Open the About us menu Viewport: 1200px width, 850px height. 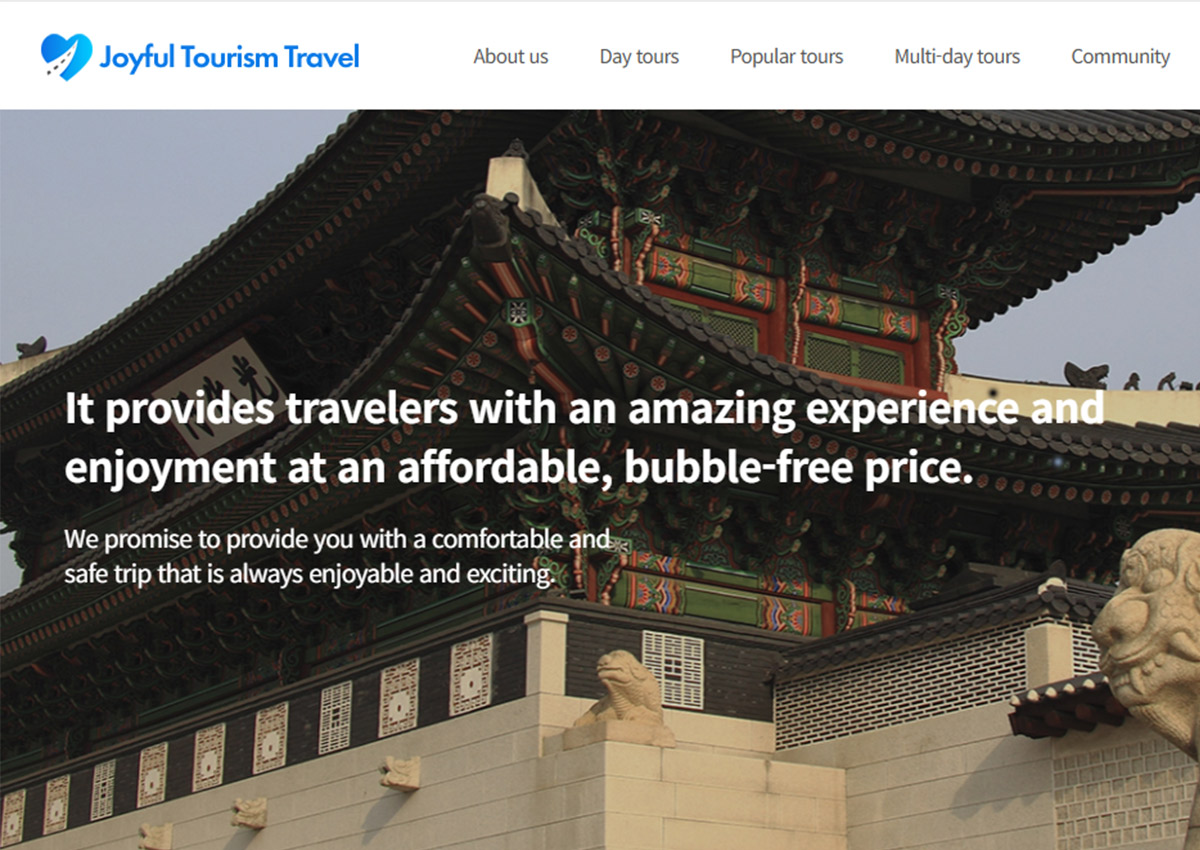[x=511, y=57]
